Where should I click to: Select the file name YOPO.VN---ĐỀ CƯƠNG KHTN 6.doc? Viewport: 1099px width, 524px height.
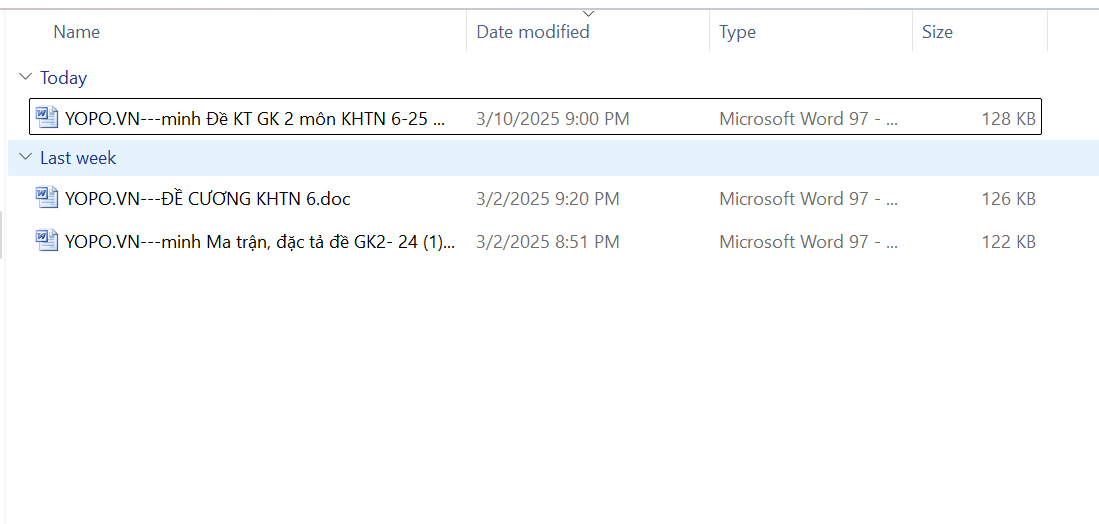pos(208,199)
